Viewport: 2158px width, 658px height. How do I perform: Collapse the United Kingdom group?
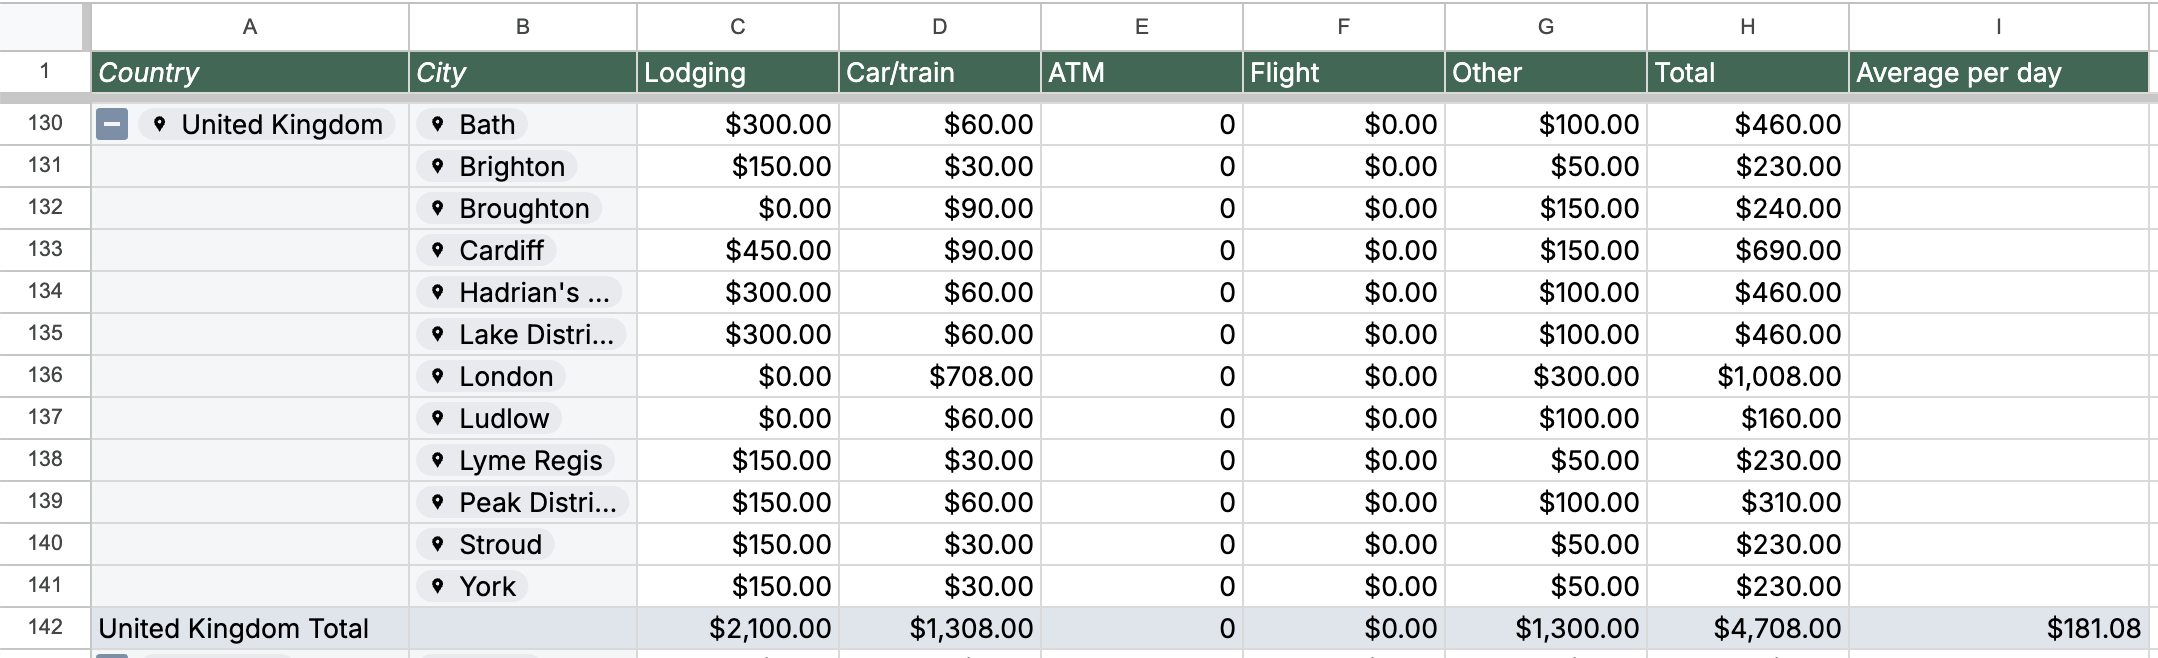[112, 125]
